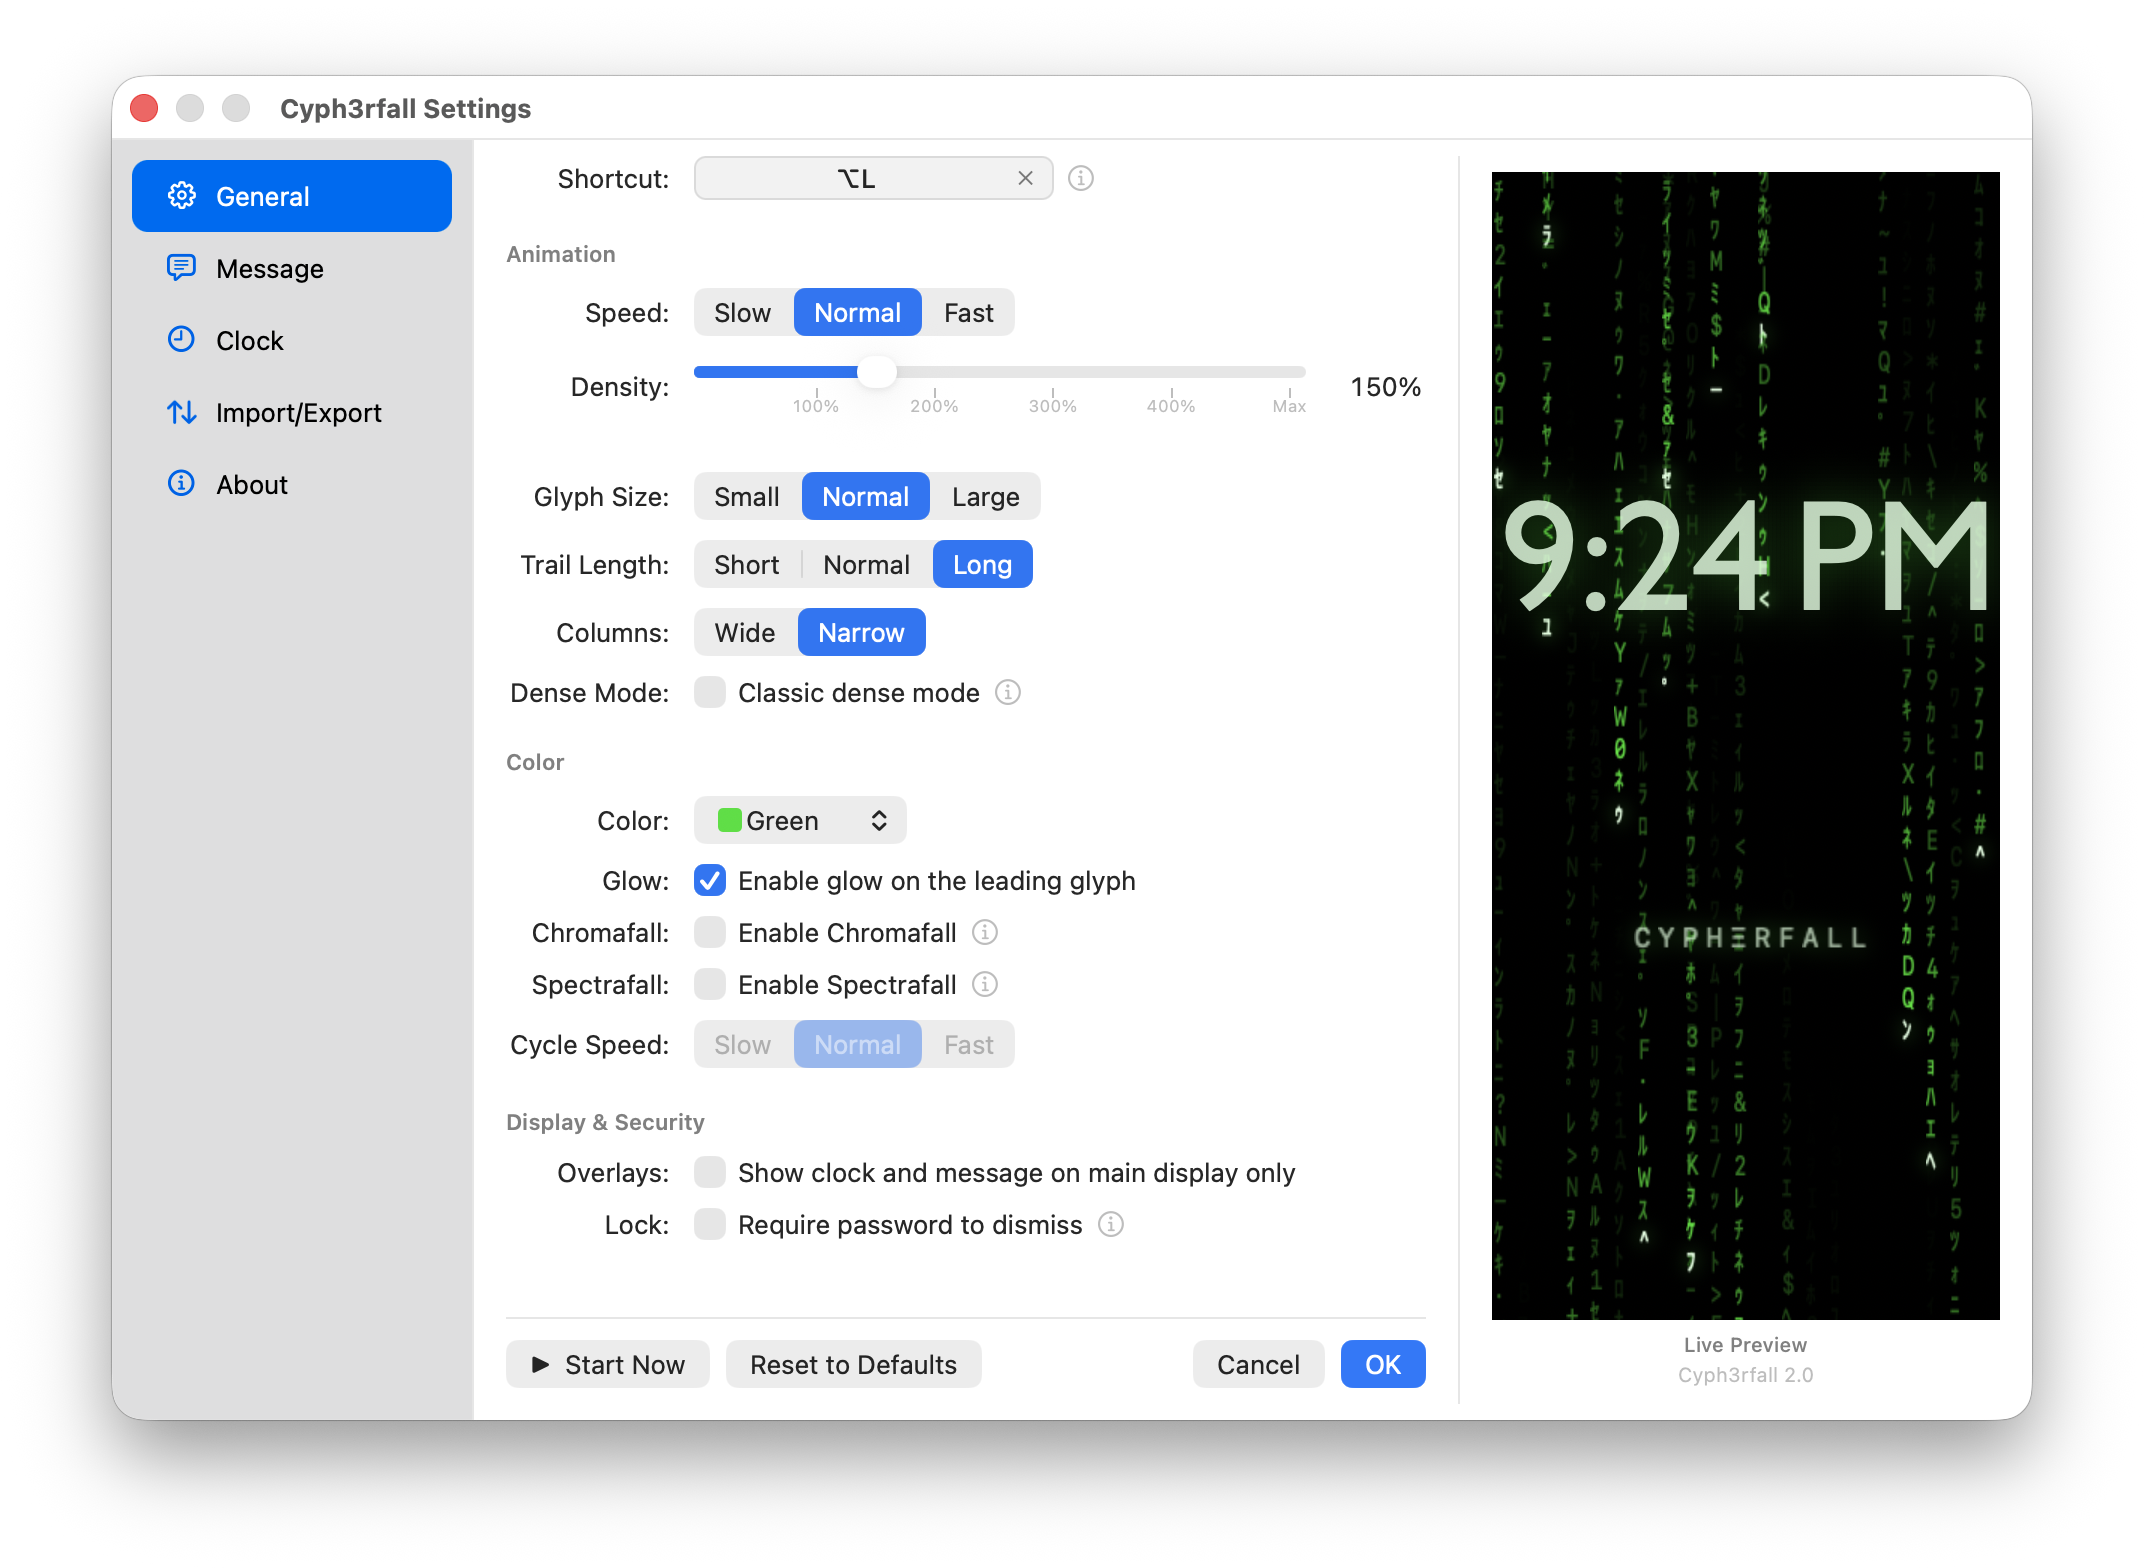2144x1568 pixels.
Task: Open the Color dropdown showing Green
Action: [x=800, y=820]
